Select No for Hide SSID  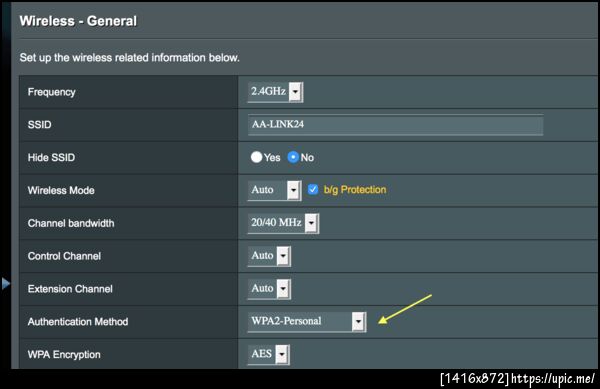click(x=293, y=157)
